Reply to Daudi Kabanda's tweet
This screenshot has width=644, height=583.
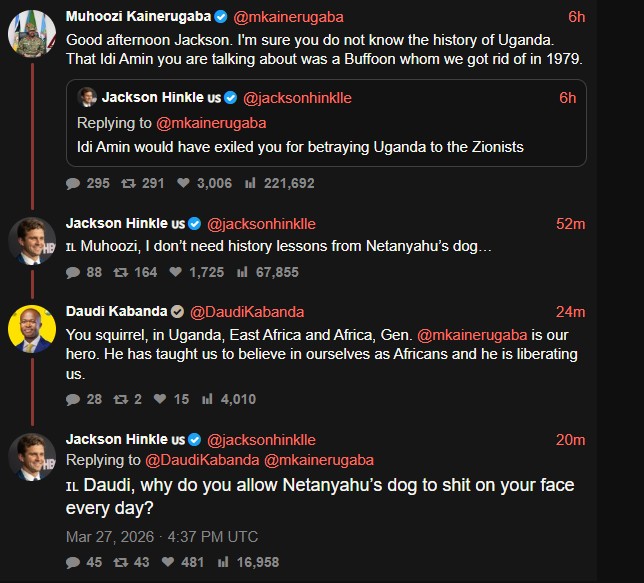[x=73, y=399]
